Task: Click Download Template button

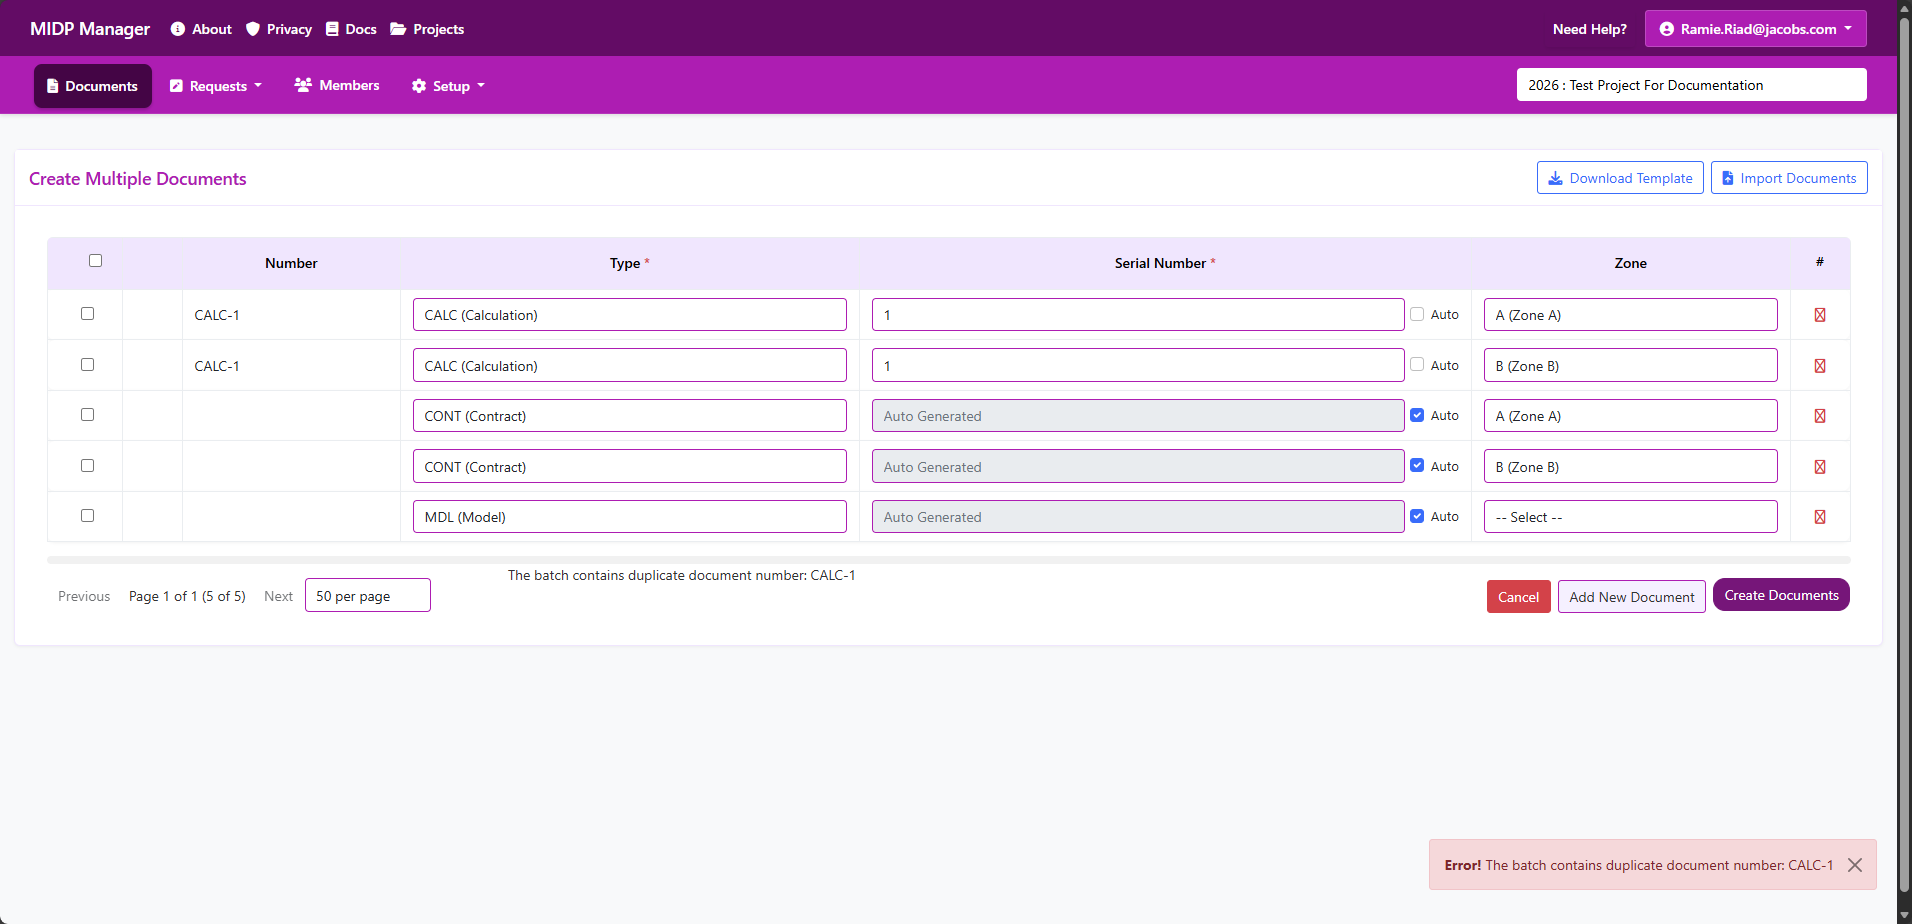Action: click(1620, 178)
